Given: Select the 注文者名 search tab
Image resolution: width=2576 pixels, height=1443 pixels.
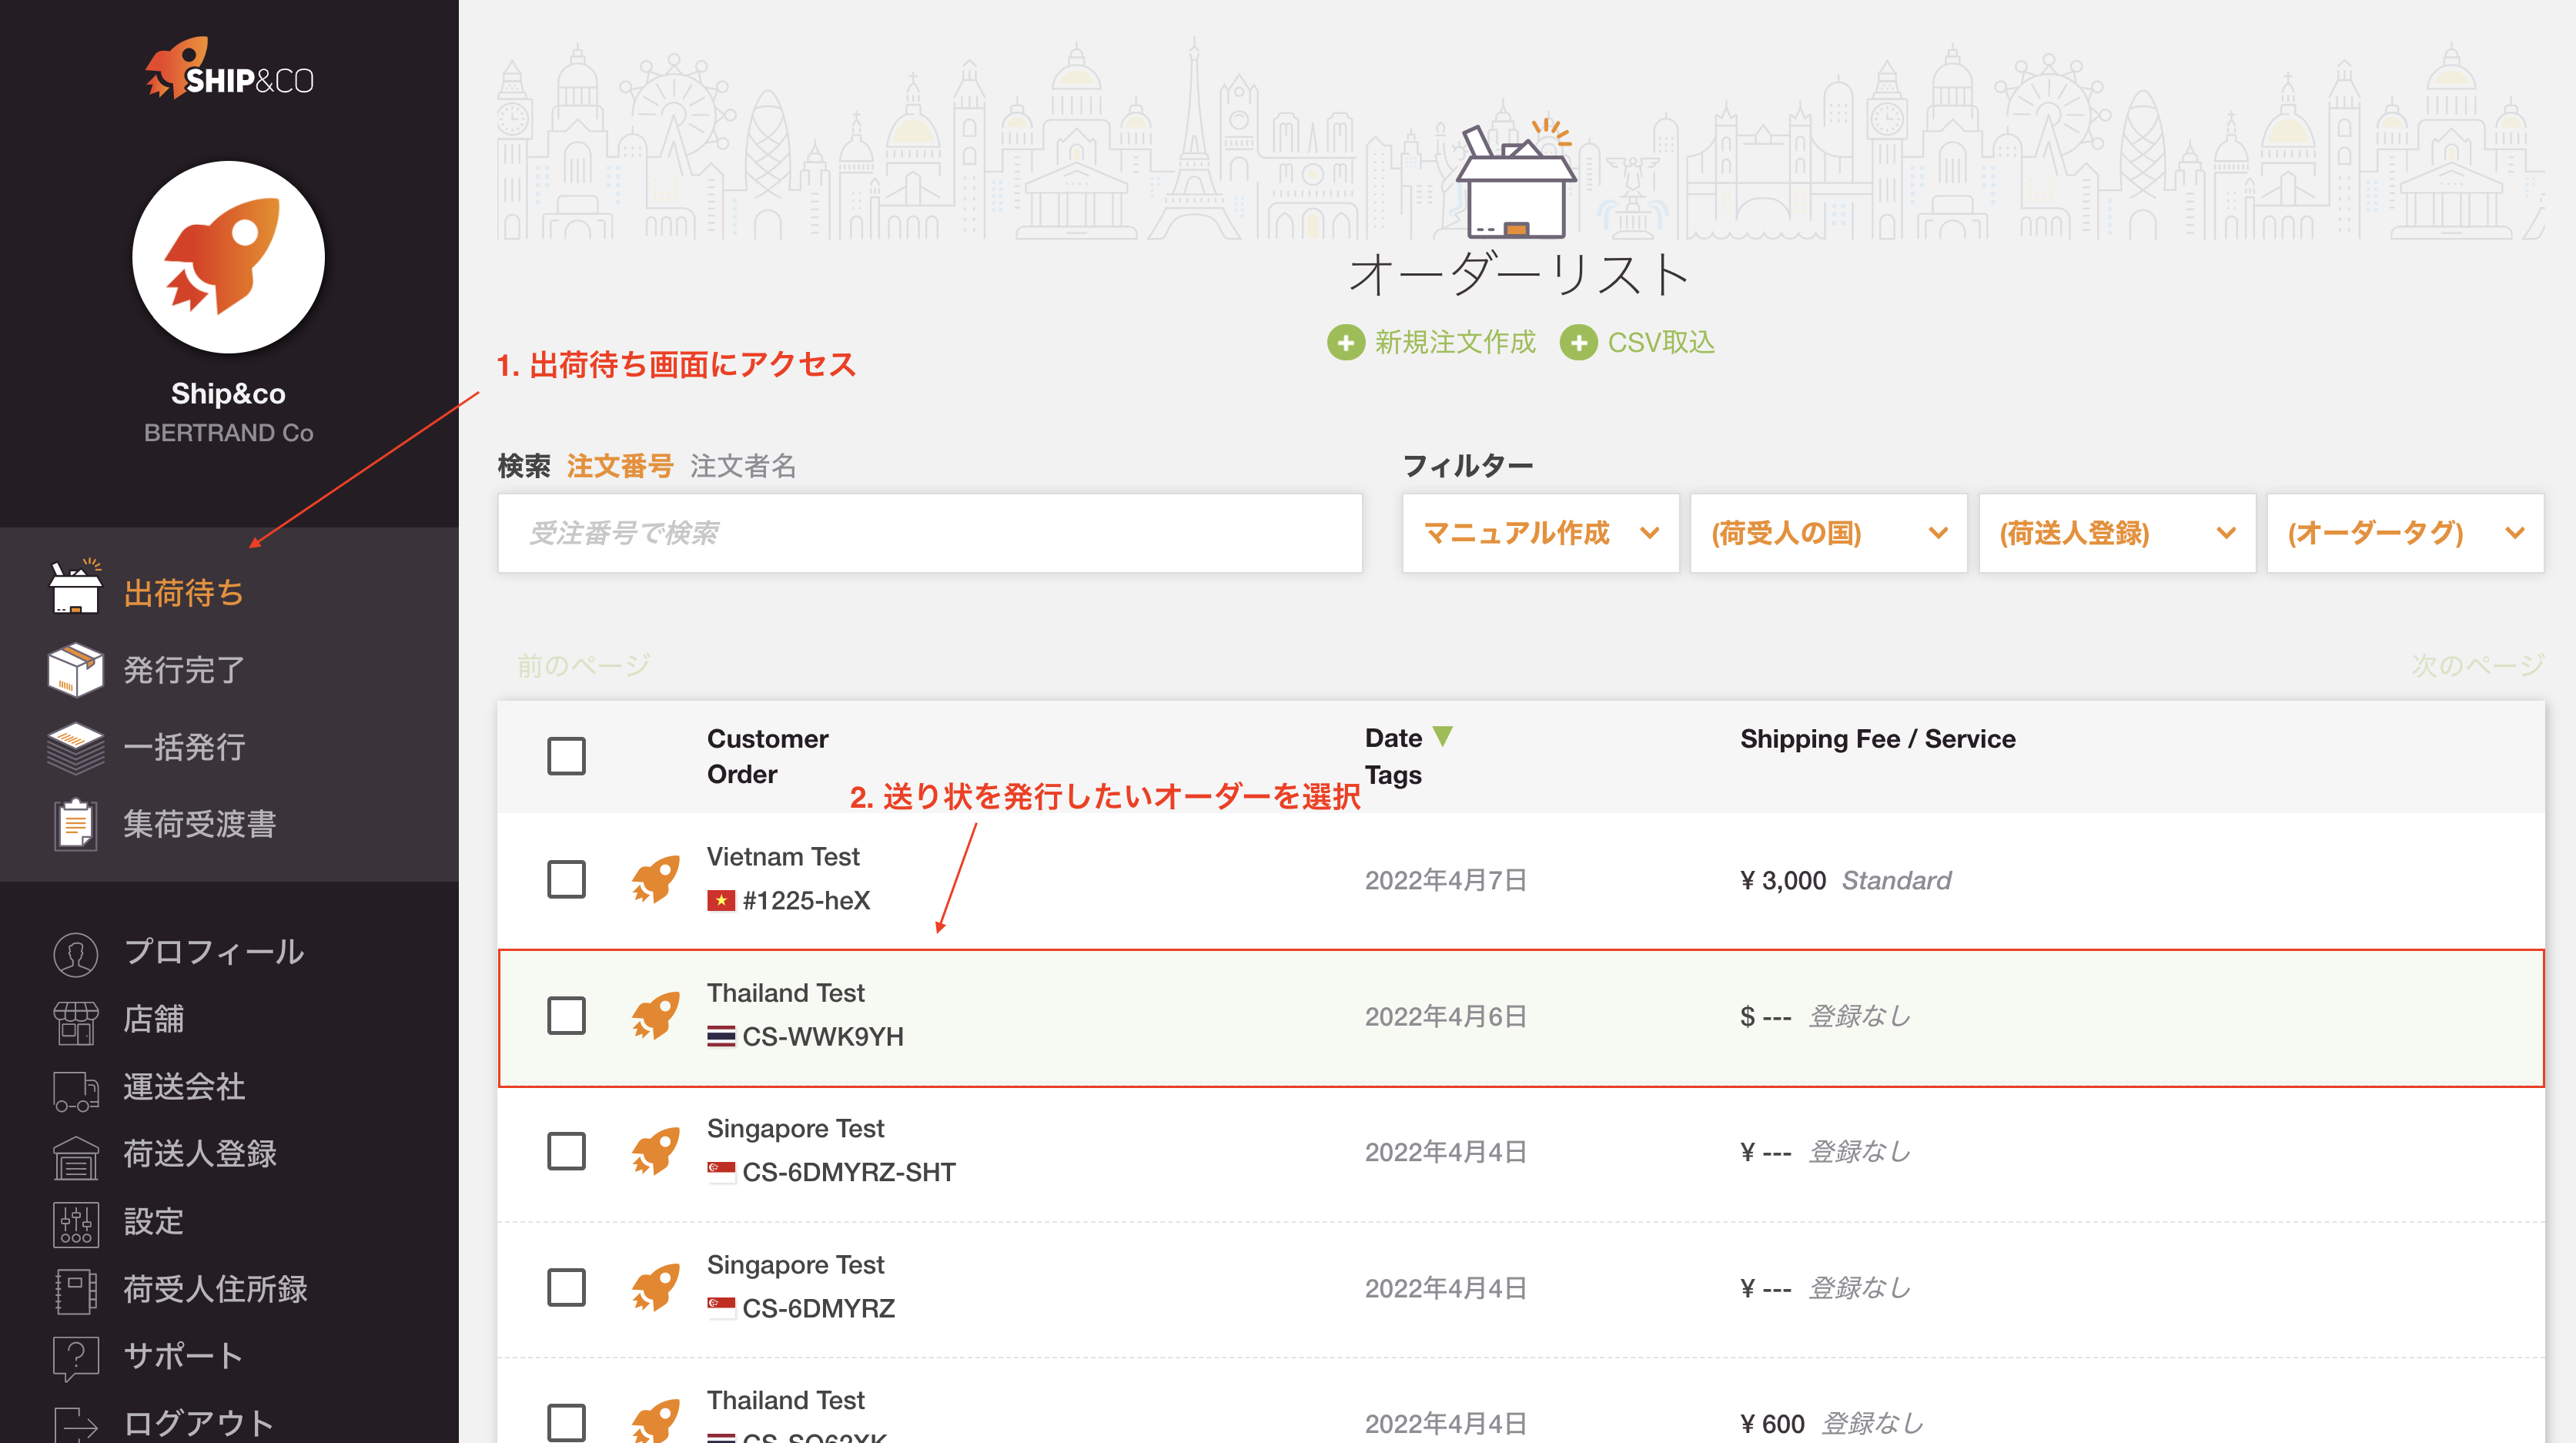Looking at the screenshot, I should coord(743,466).
